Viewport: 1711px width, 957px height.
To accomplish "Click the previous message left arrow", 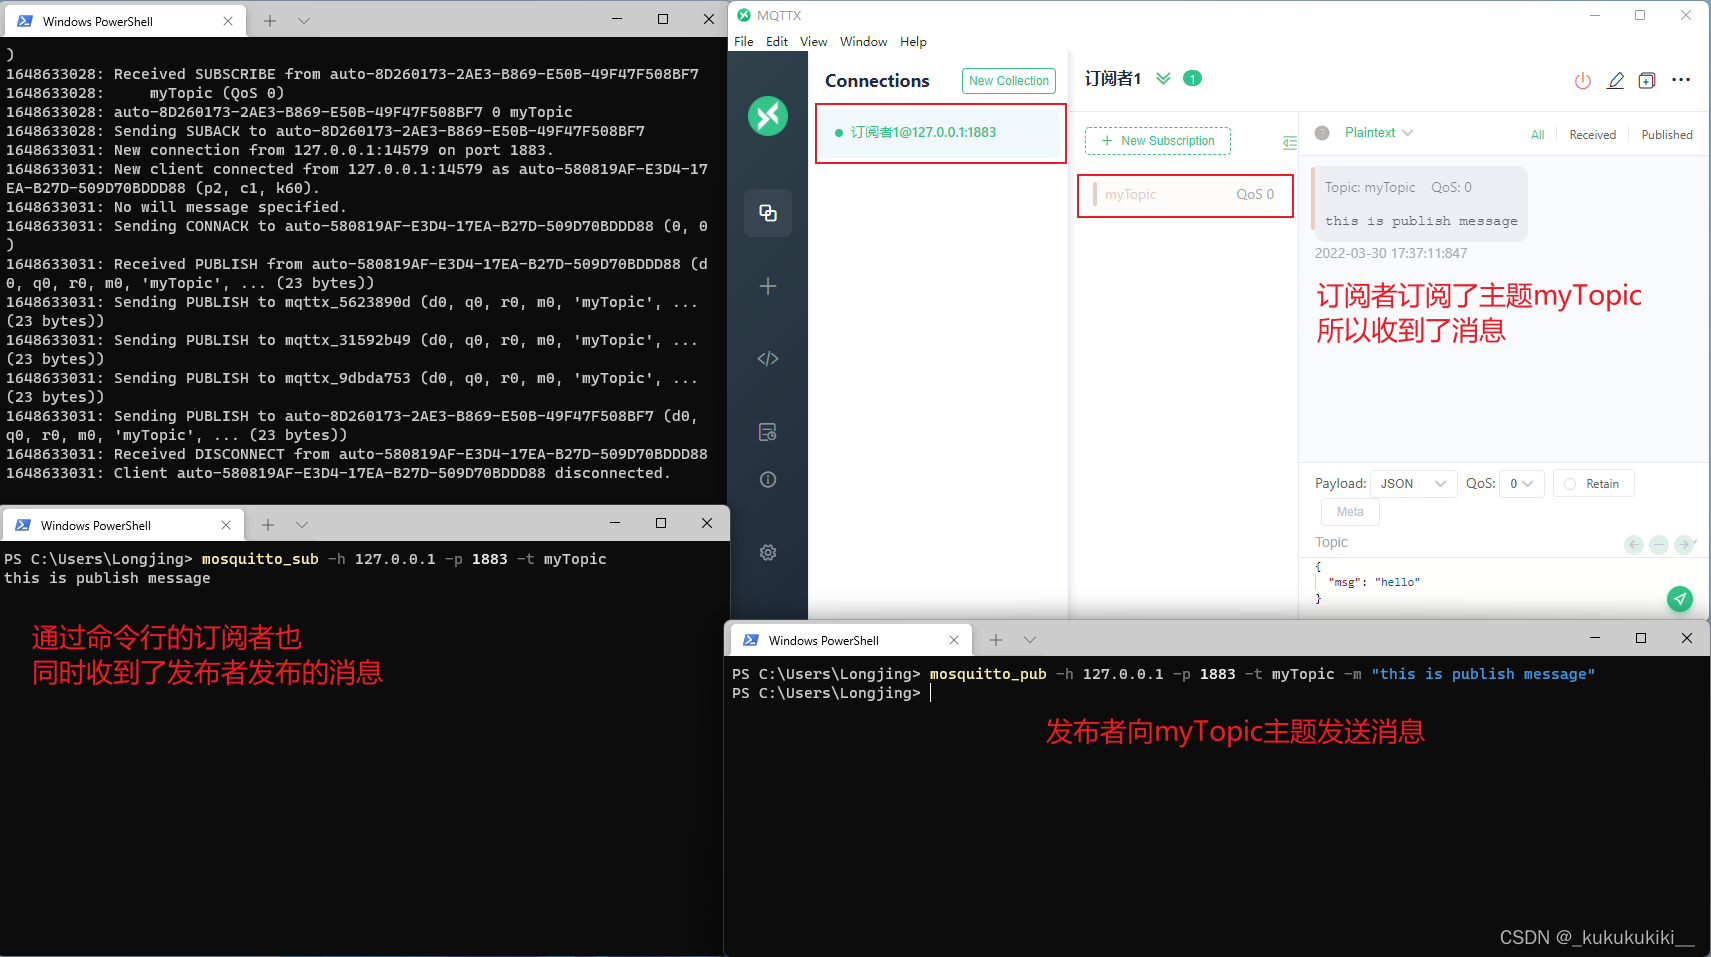I will [1634, 544].
